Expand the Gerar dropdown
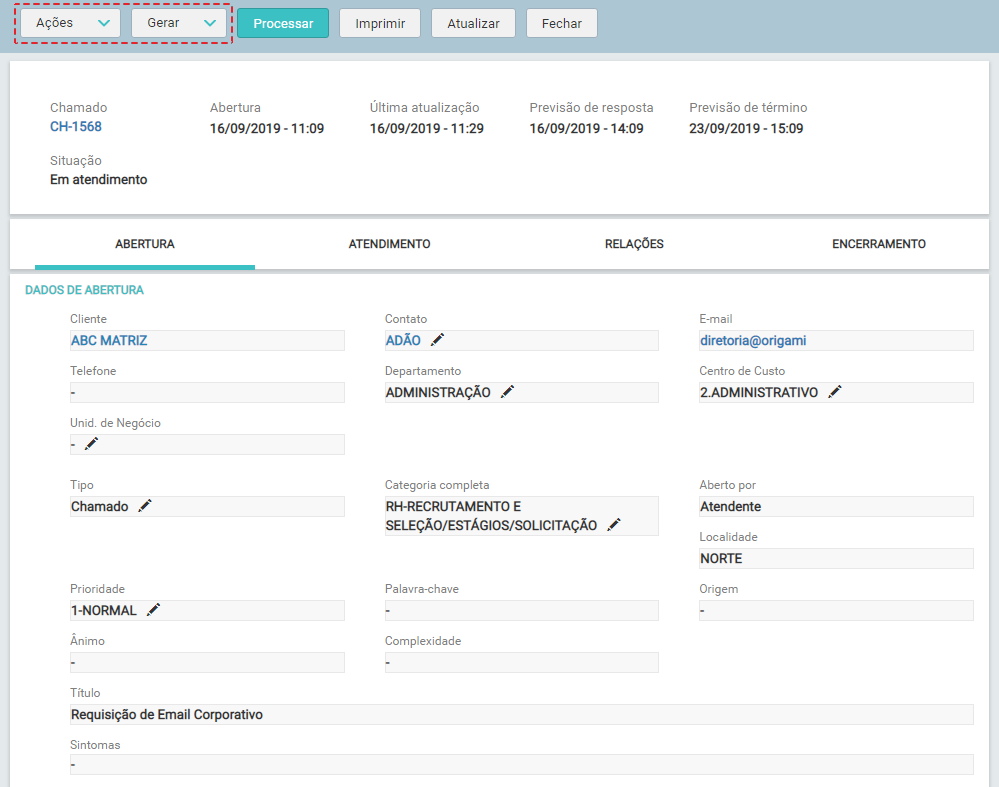Viewport: 999px width, 787px height. pyautogui.click(x=179, y=23)
